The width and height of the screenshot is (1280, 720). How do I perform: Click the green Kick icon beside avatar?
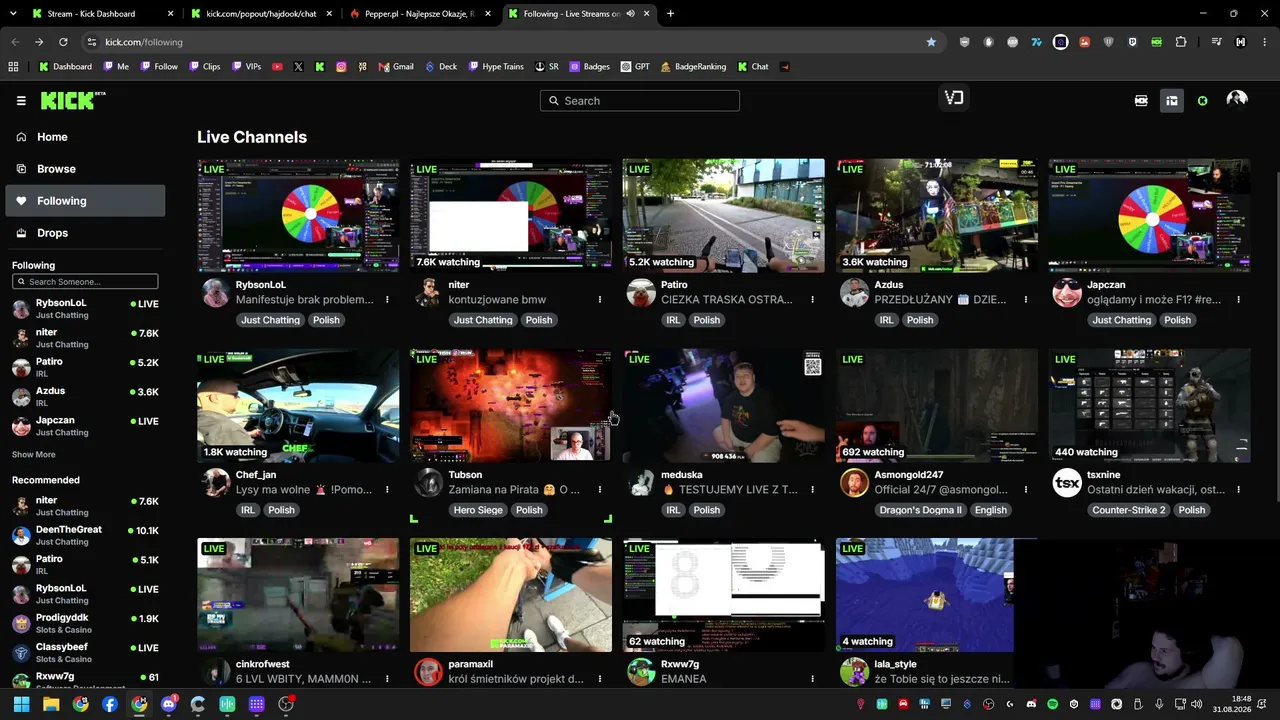1202,100
